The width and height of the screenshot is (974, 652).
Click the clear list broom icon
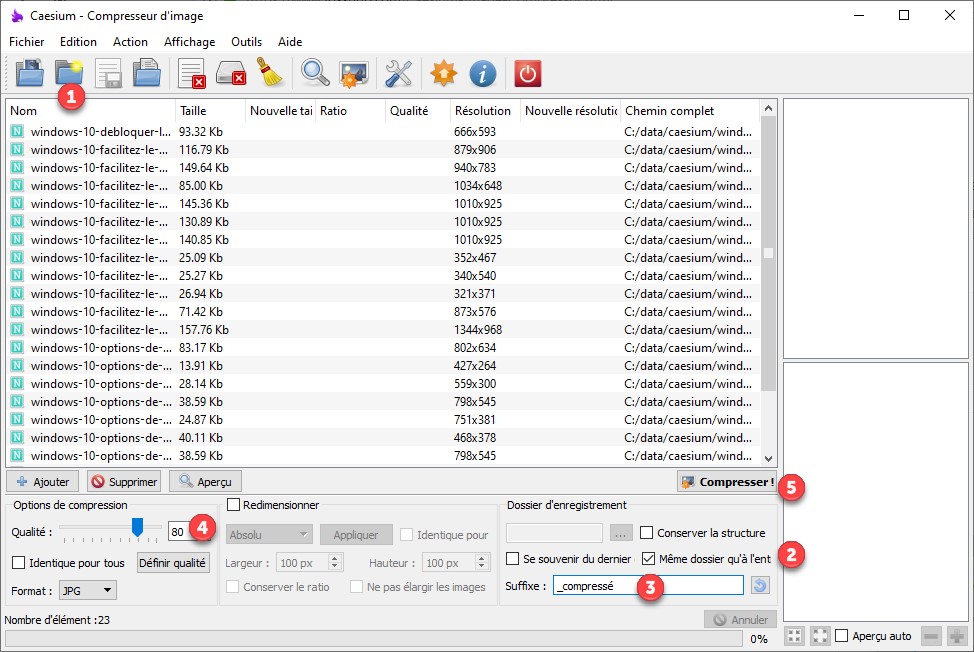click(269, 73)
